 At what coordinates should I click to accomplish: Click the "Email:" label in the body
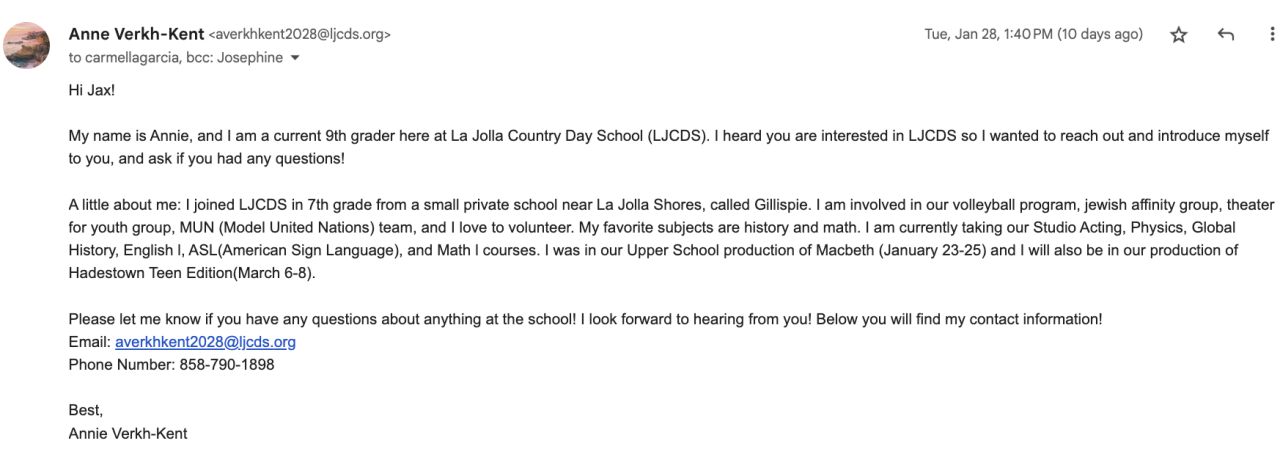[x=89, y=342]
